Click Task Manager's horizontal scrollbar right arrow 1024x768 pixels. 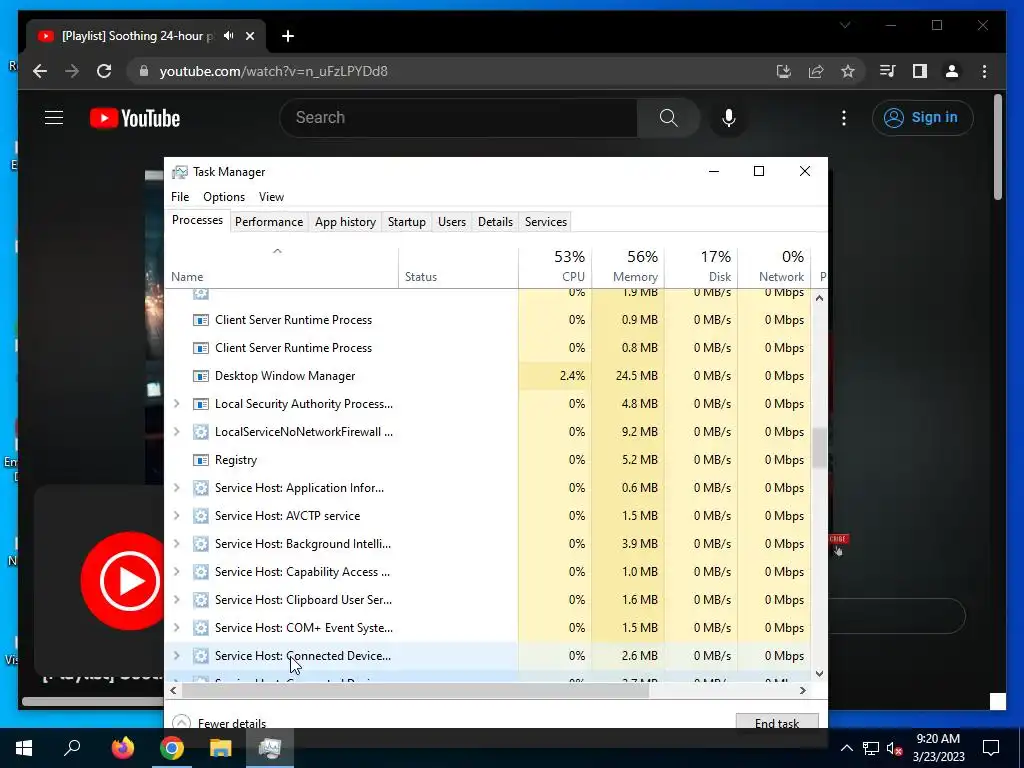coord(803,690)
